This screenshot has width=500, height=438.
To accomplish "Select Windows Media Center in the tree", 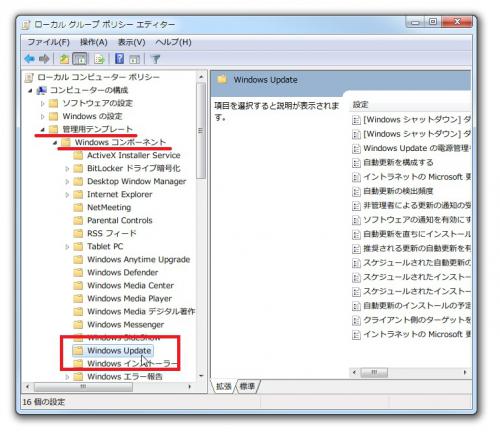I will (x=130, y=285).
